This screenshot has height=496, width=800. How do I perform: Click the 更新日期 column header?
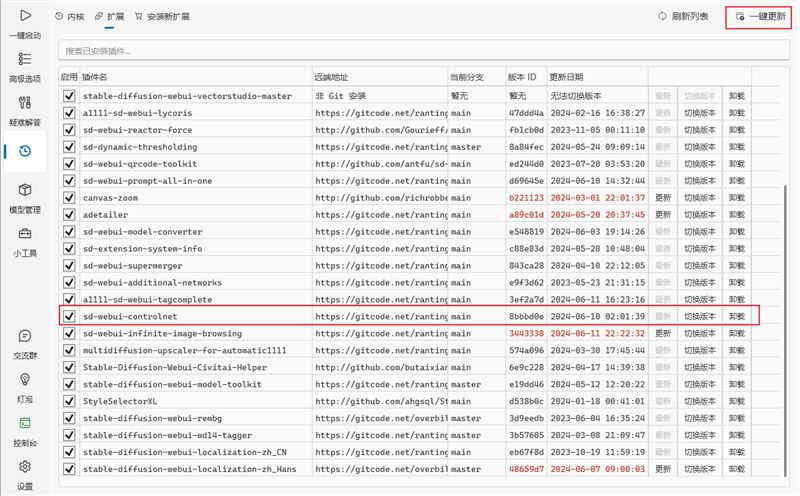[566, 77]
